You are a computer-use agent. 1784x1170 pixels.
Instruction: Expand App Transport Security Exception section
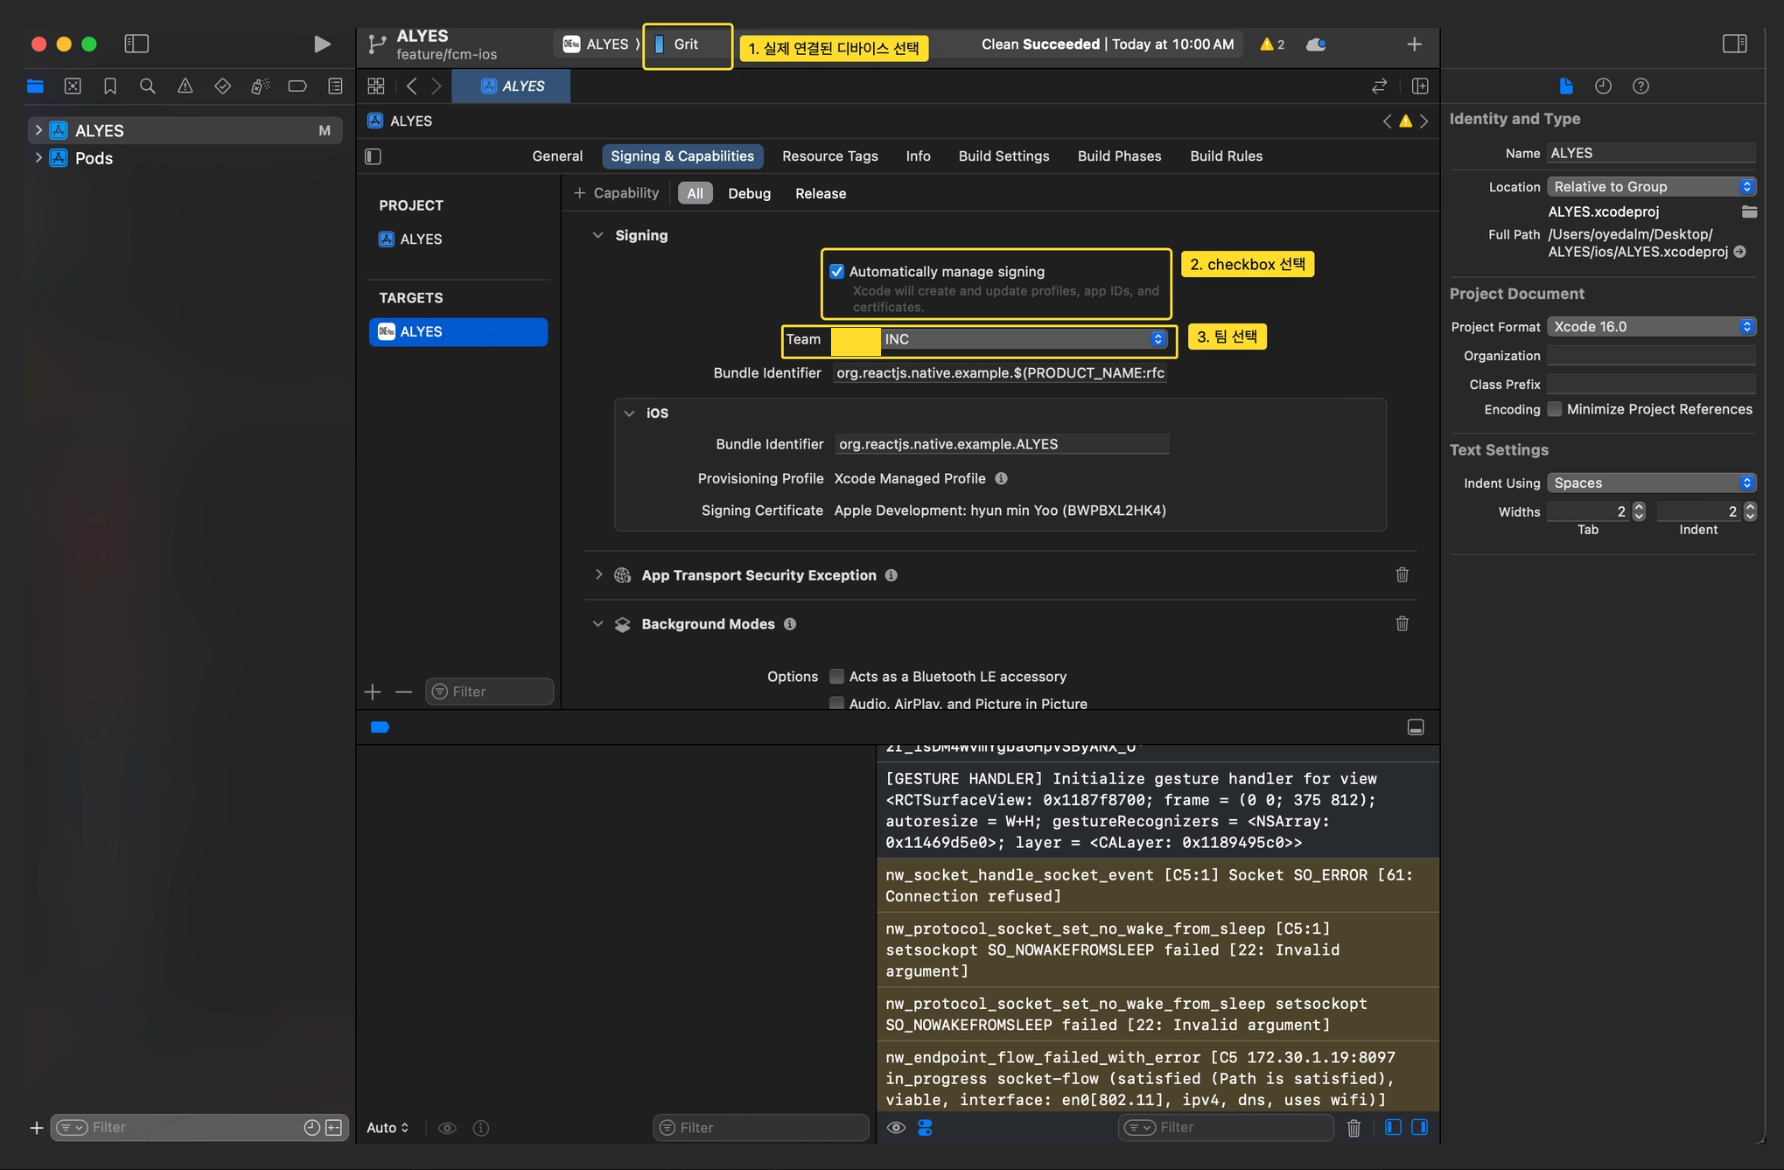point(598,575)
